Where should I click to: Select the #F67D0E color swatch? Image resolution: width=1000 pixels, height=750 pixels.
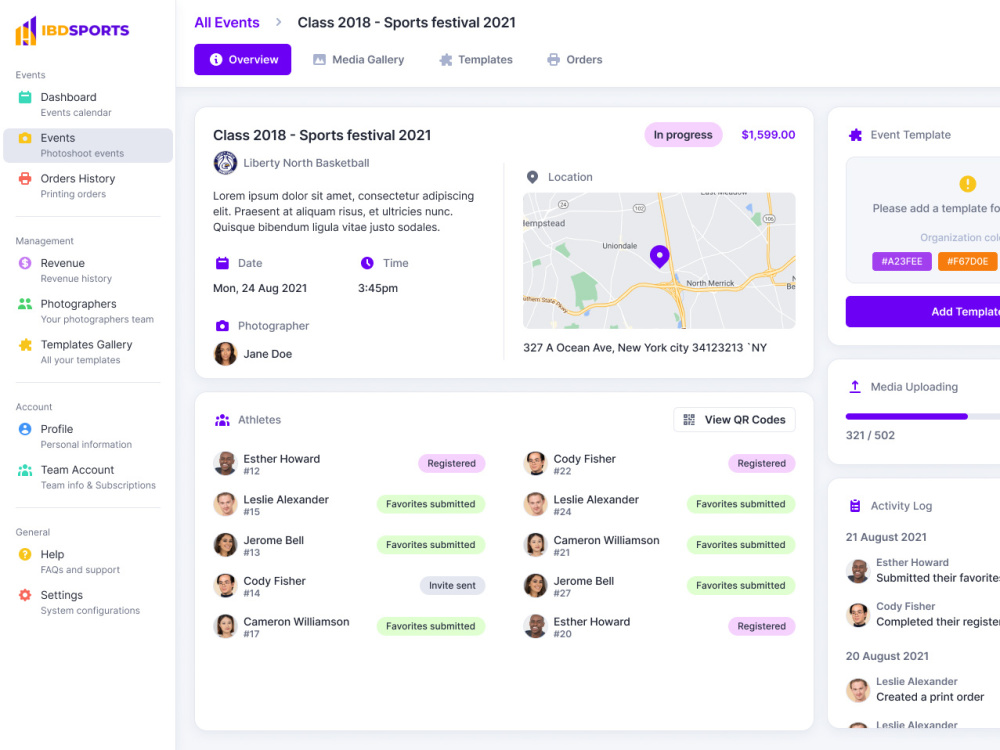pos(967,261)
